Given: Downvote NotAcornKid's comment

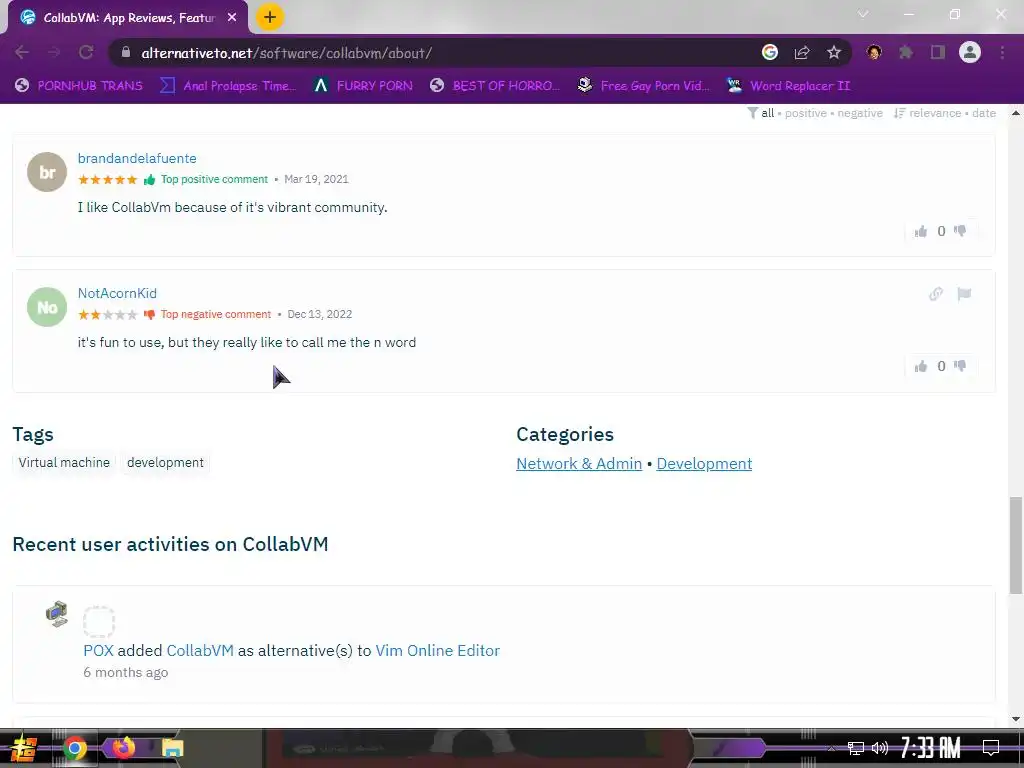Looking at the screenshot, I should point(960,366).
